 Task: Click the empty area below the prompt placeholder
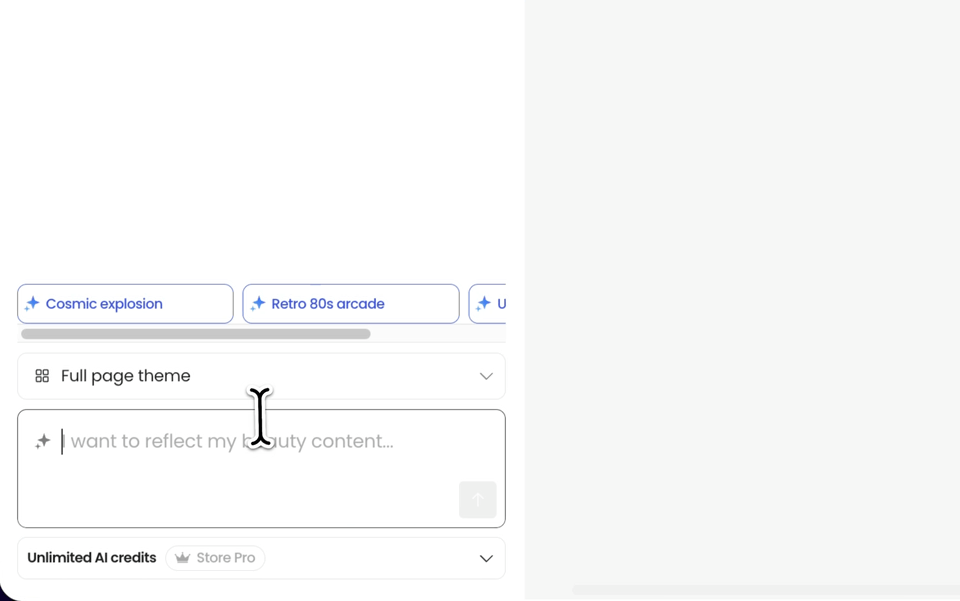tap(240, 495)
